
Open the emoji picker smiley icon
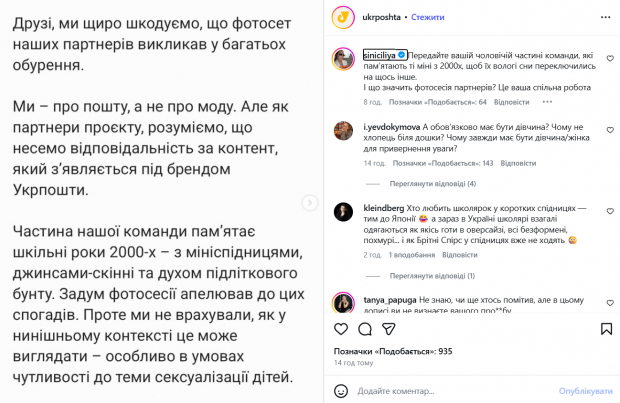(341, 390)
